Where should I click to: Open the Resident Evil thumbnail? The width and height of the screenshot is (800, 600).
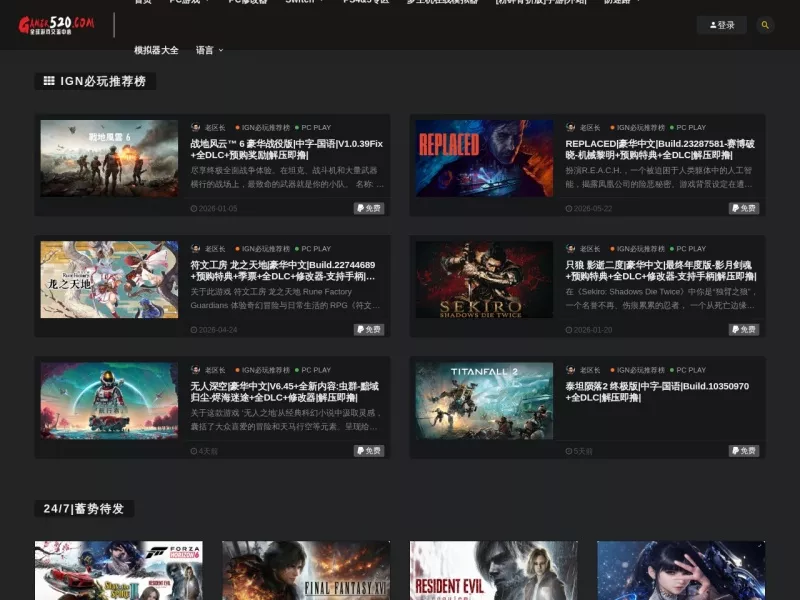[493, 570]
